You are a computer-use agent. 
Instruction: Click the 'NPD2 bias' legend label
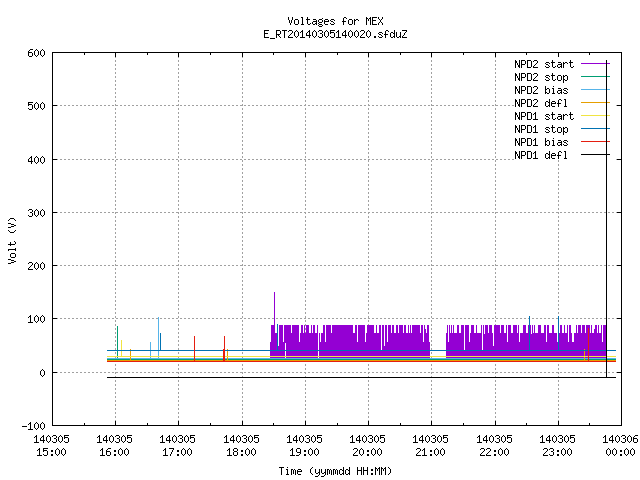pos(541,90)
